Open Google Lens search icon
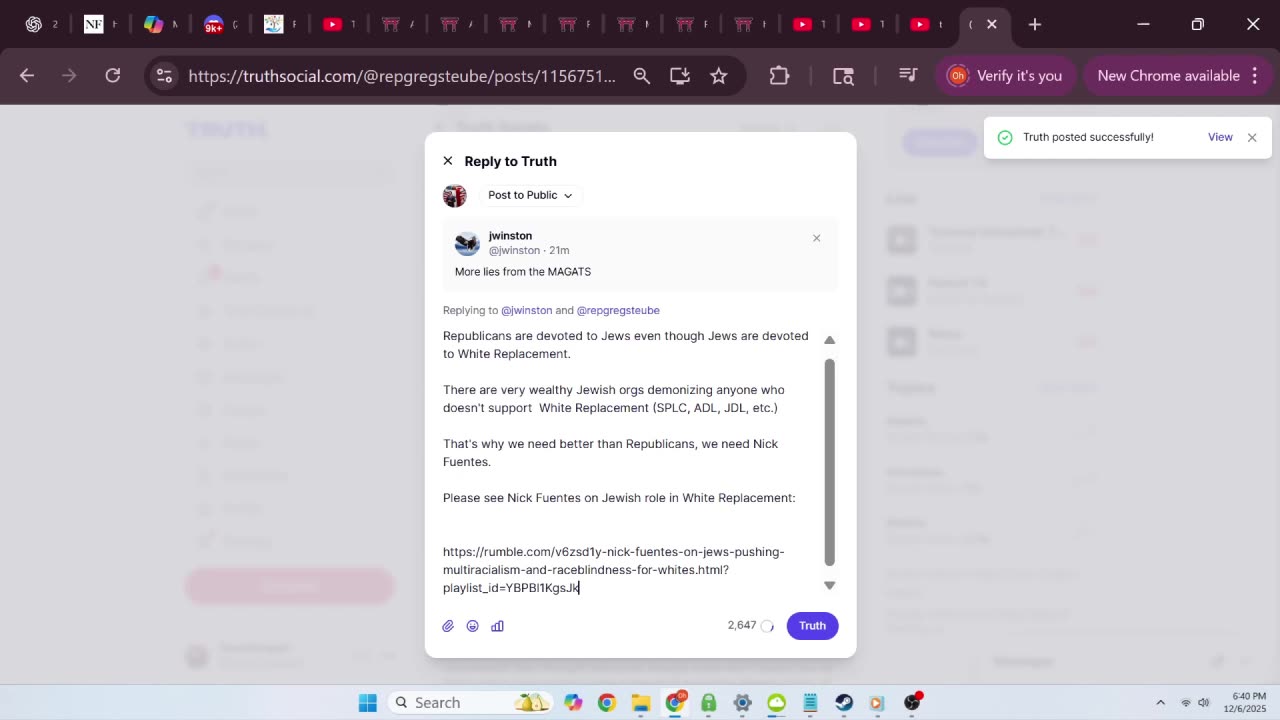 point(843,76)
